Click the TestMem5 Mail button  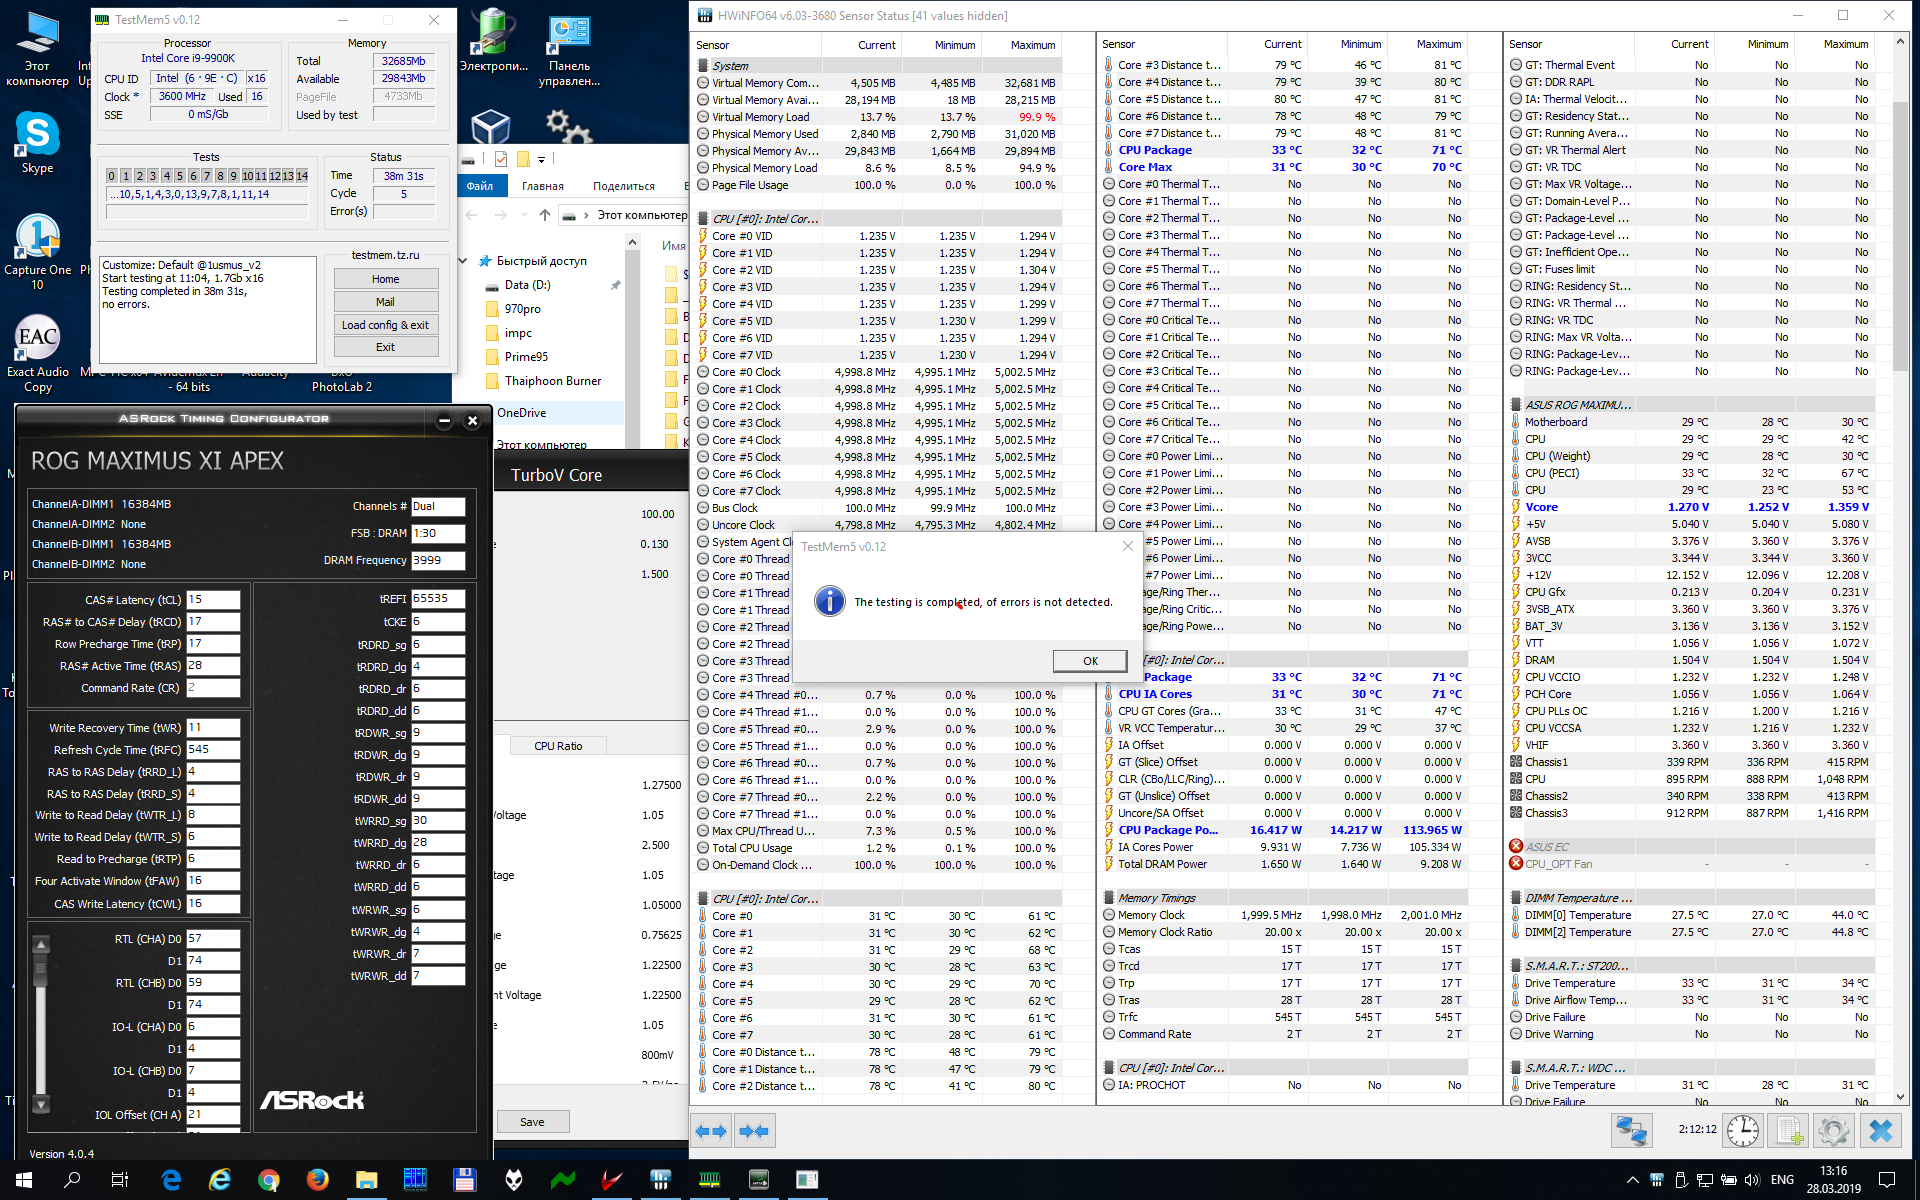pyautogui.click(x=385, y=302)
